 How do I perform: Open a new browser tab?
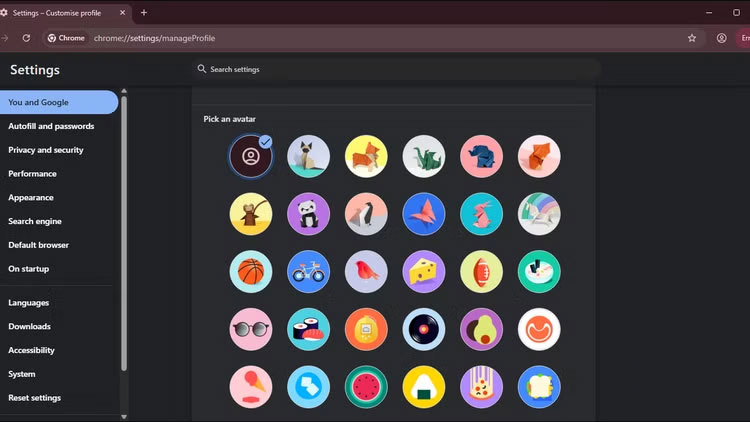[x=144, y=13]
